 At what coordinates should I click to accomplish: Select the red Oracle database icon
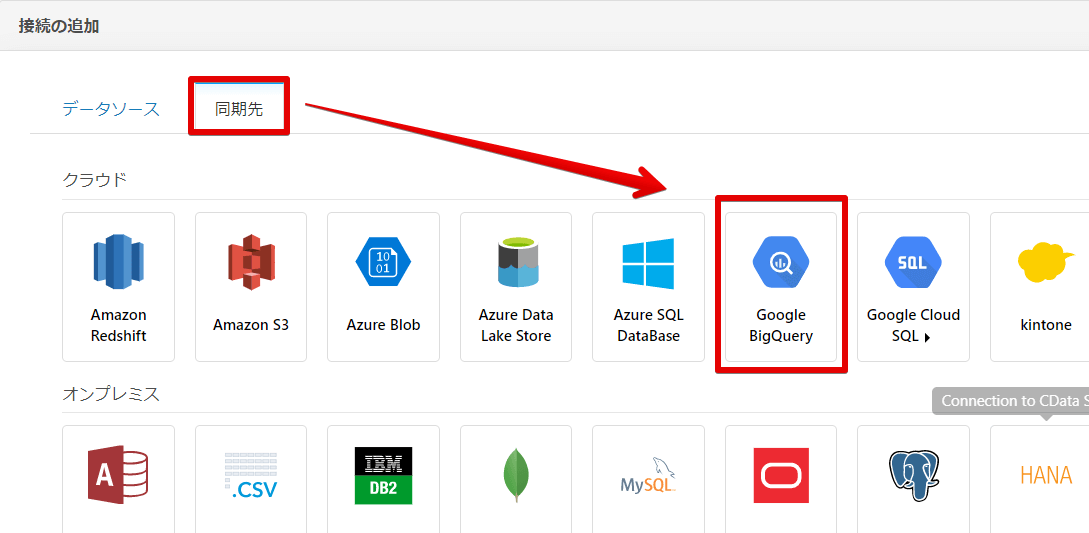click(781, 475)
